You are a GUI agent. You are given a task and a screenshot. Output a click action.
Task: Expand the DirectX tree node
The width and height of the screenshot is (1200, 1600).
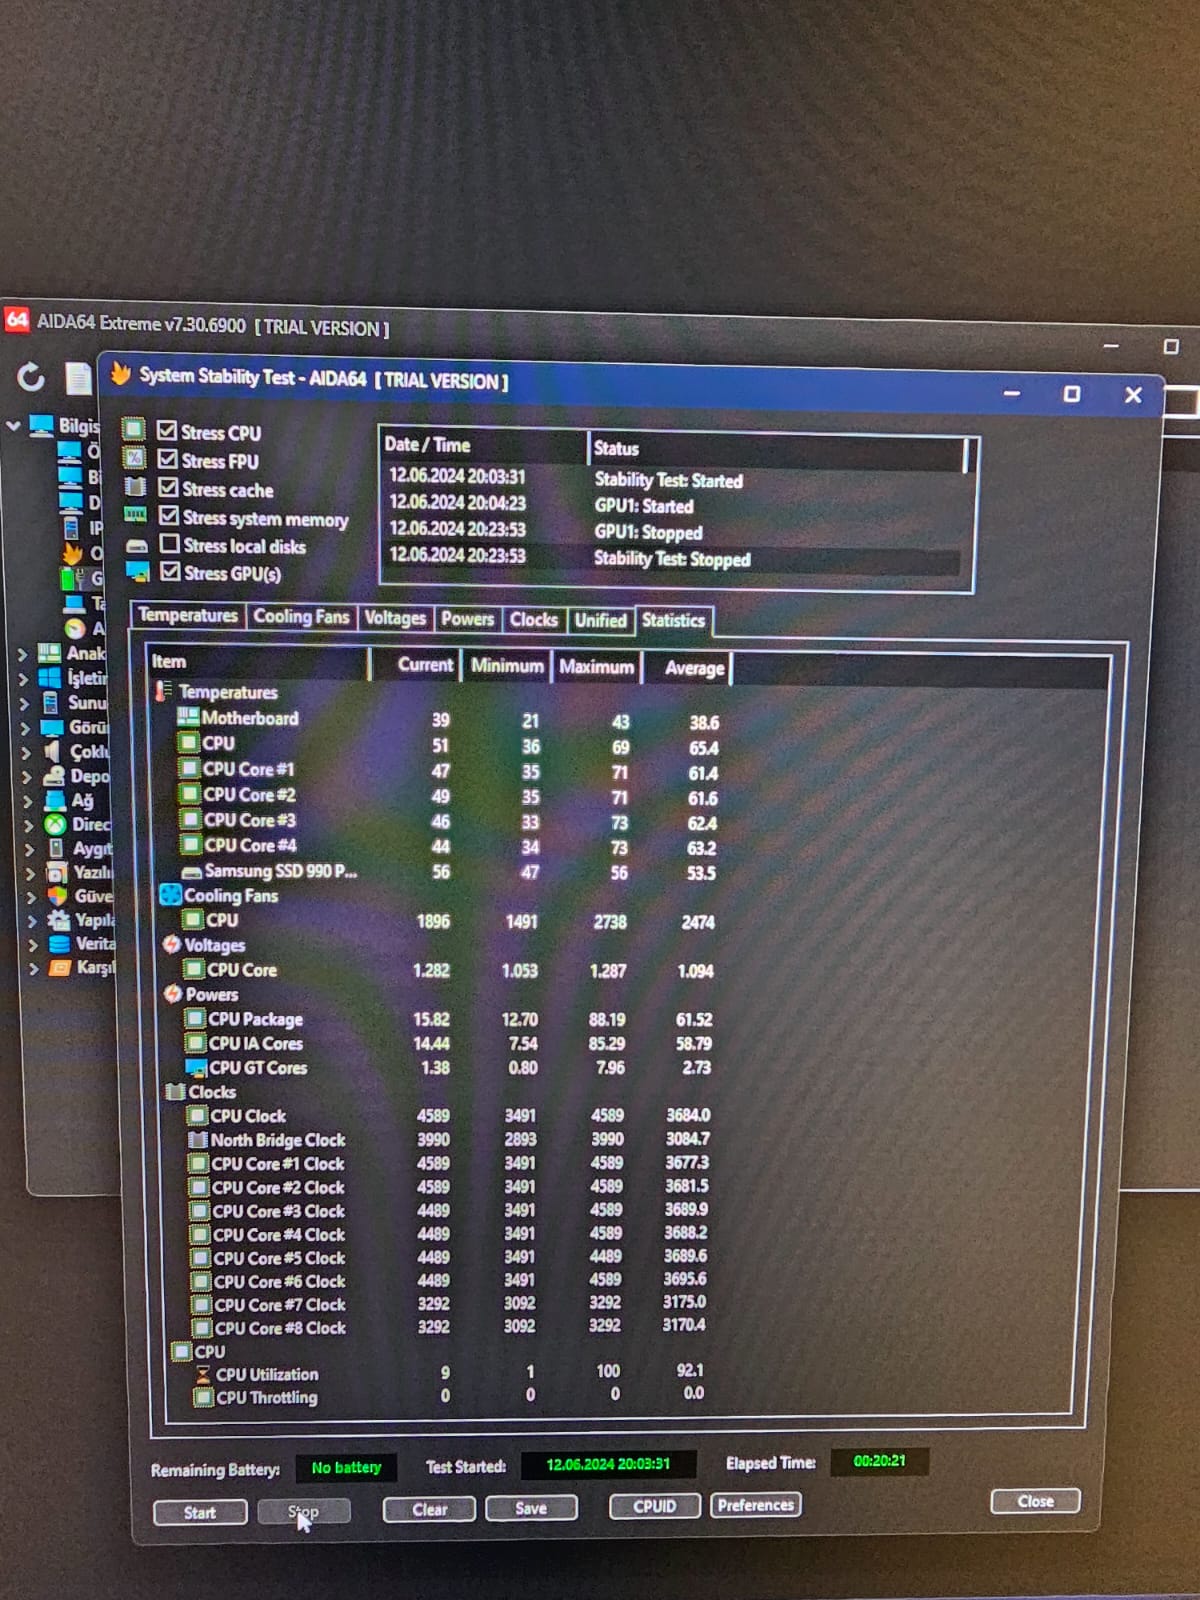click(29, 825)
